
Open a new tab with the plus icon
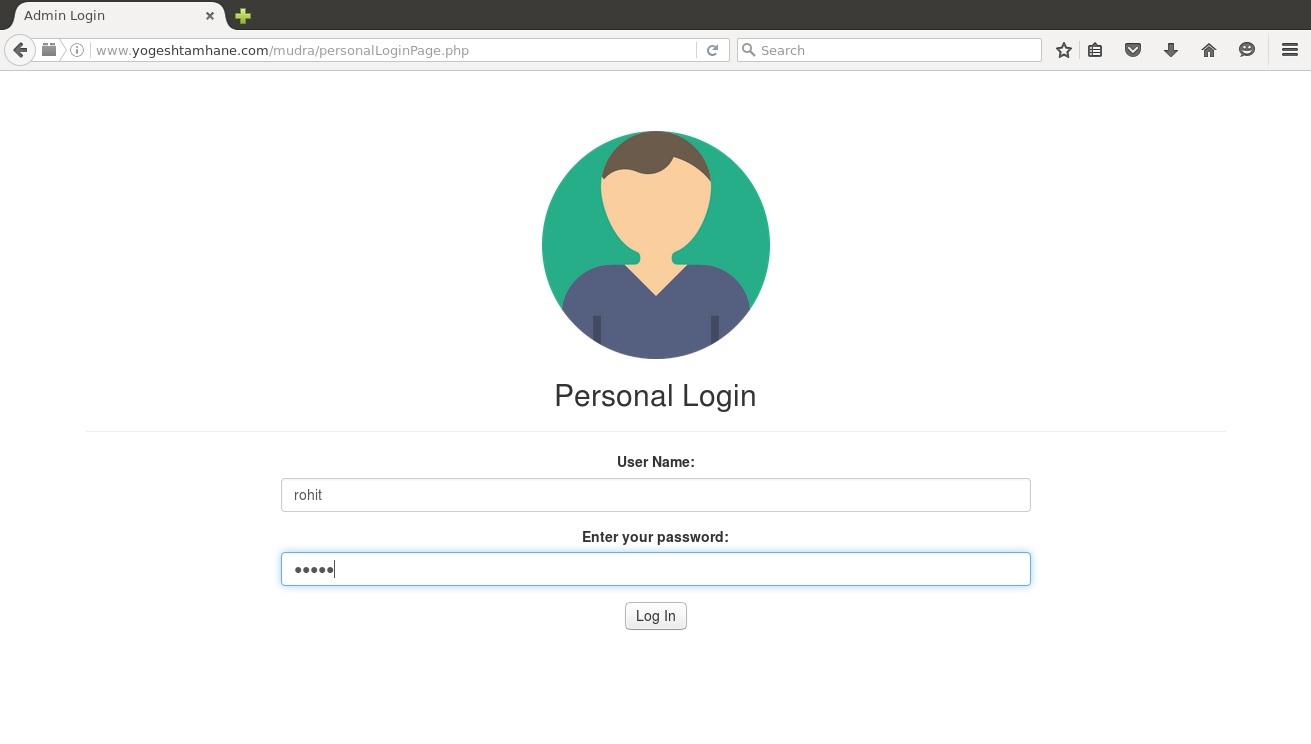(243, 16)
